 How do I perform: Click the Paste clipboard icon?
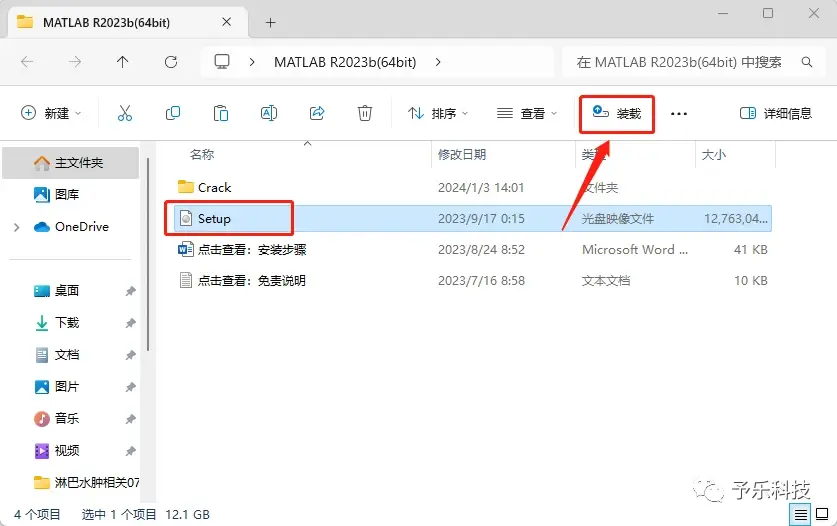tap(220, 113)
